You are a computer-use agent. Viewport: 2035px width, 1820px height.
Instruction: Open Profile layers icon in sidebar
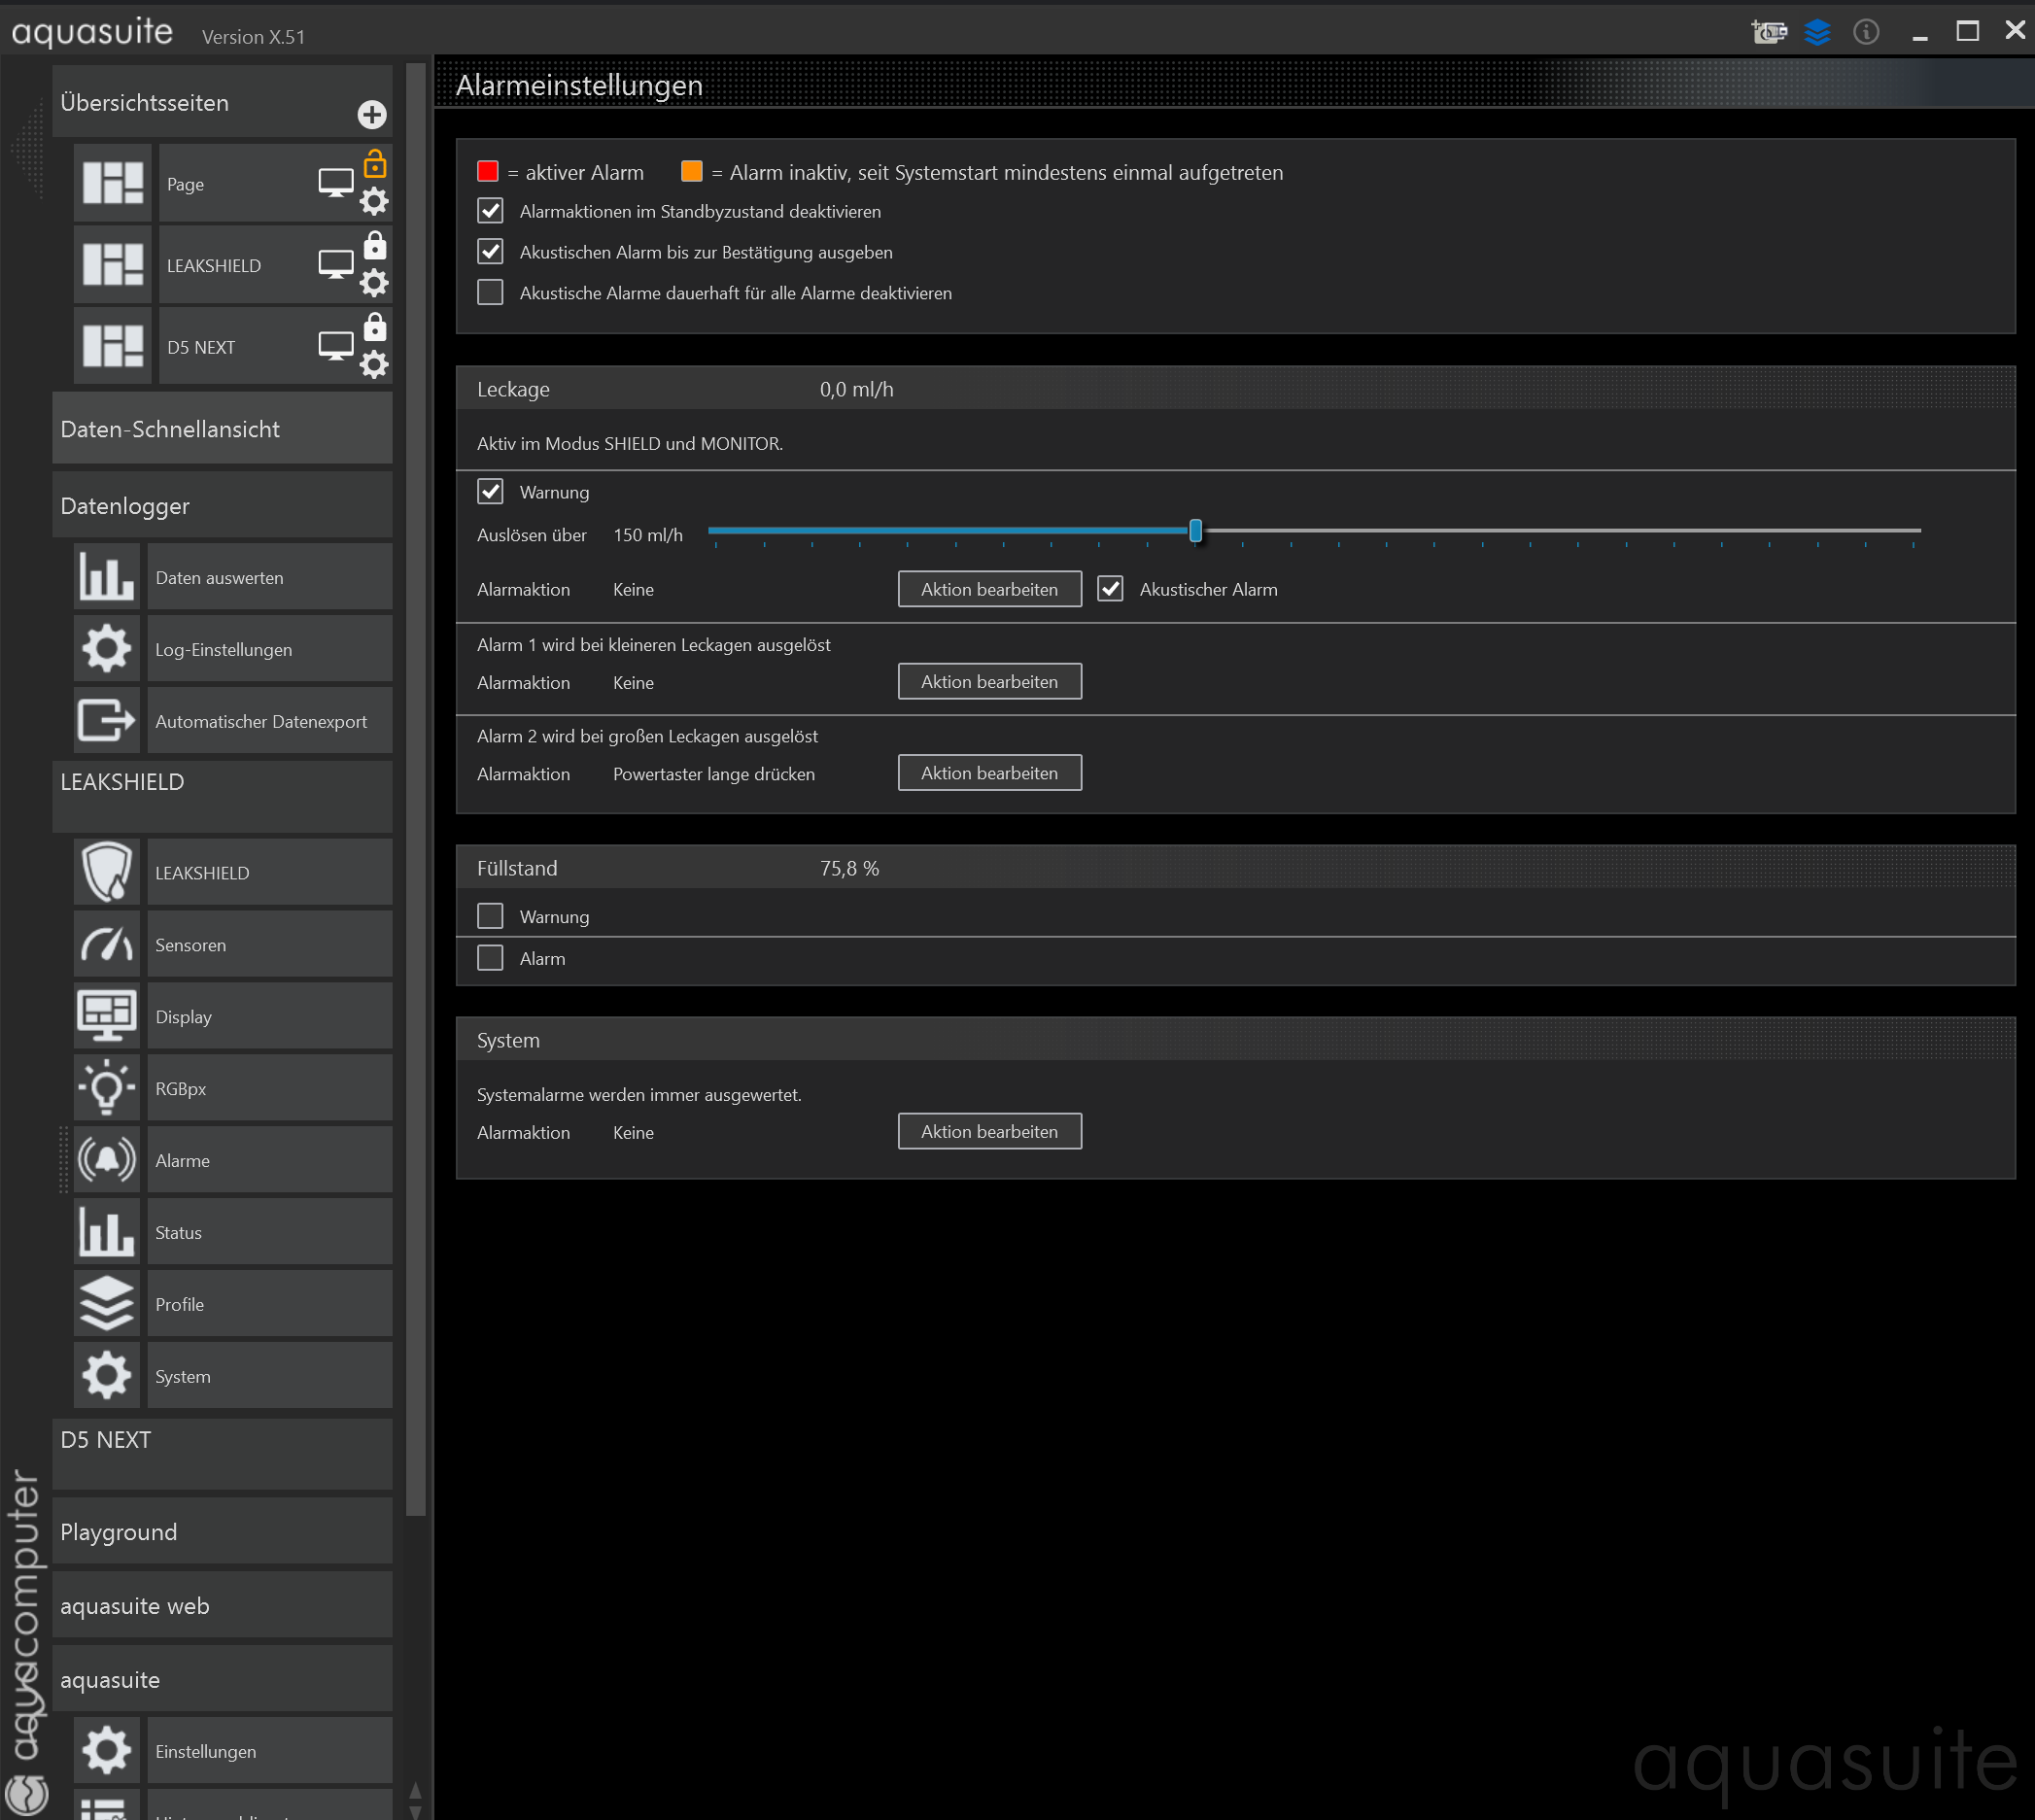[107, 1304]
